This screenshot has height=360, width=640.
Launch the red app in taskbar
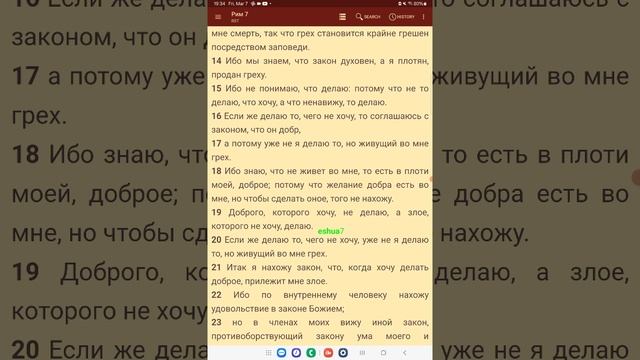click(328, 353)
